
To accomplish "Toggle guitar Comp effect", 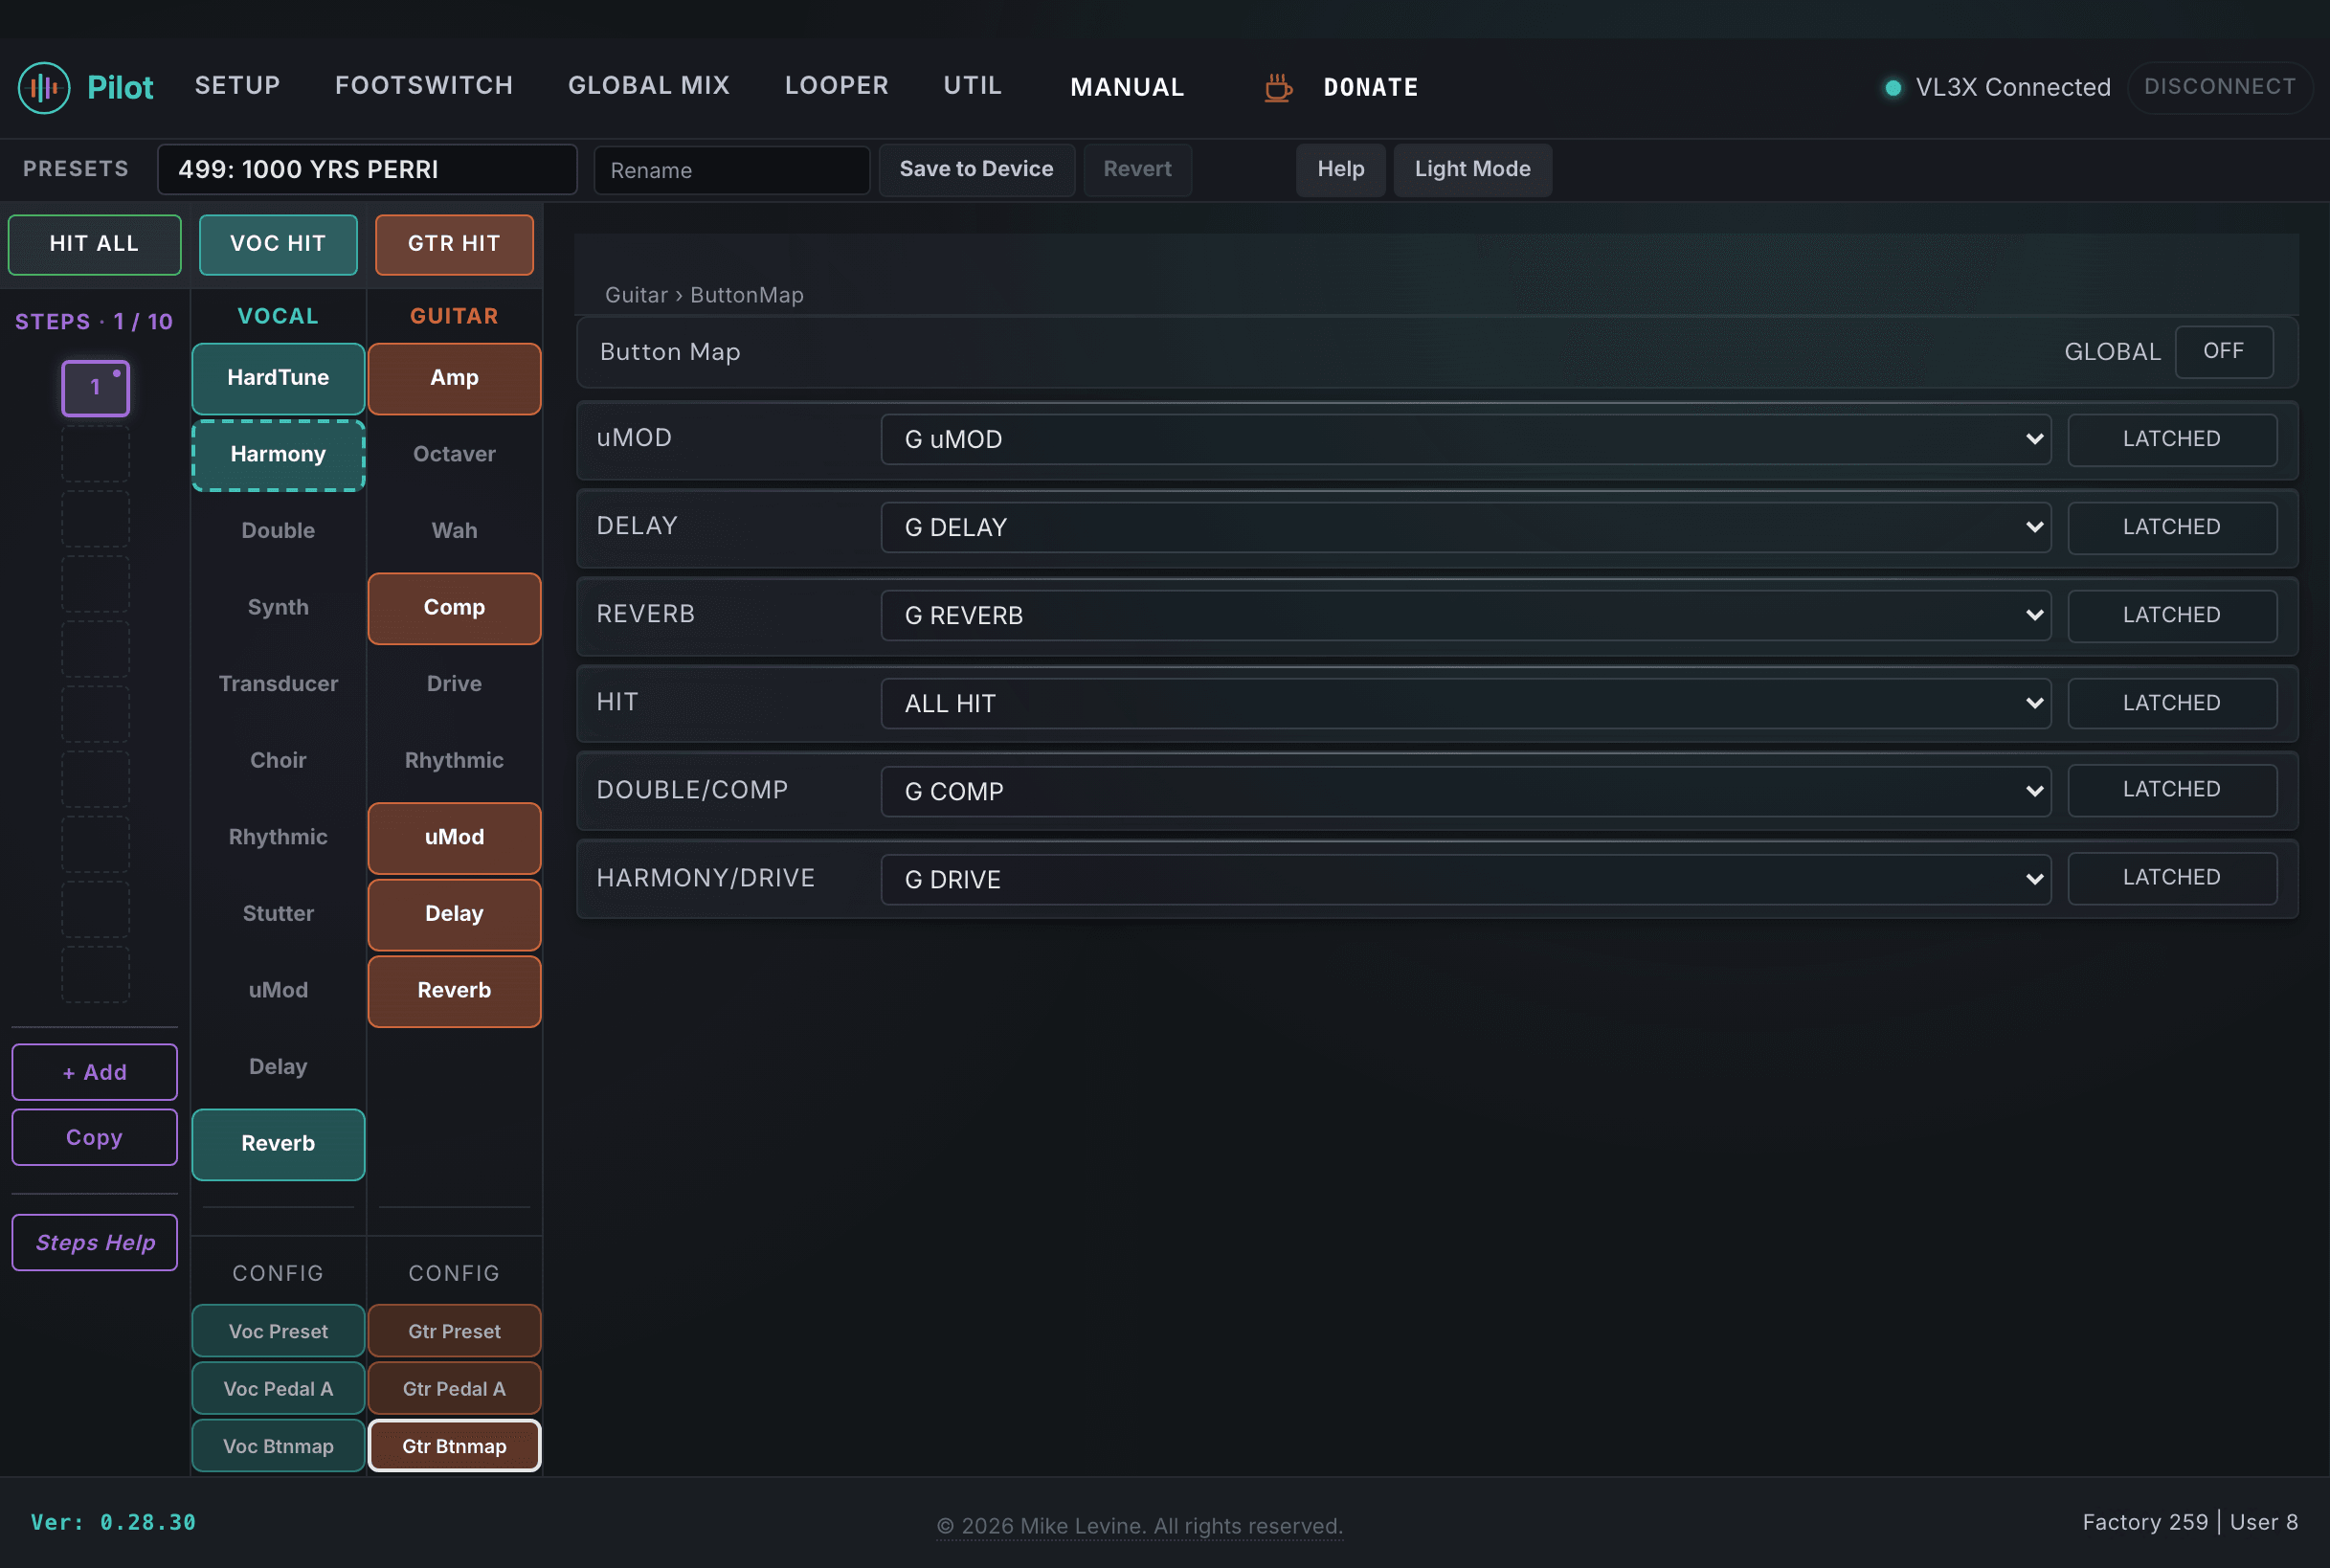I will [454, 608].
